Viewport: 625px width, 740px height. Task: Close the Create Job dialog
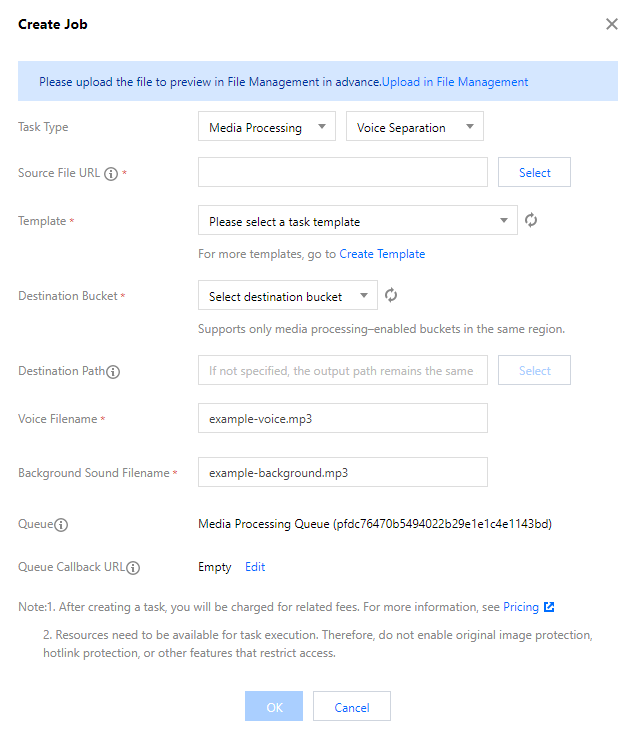[611, 24]
